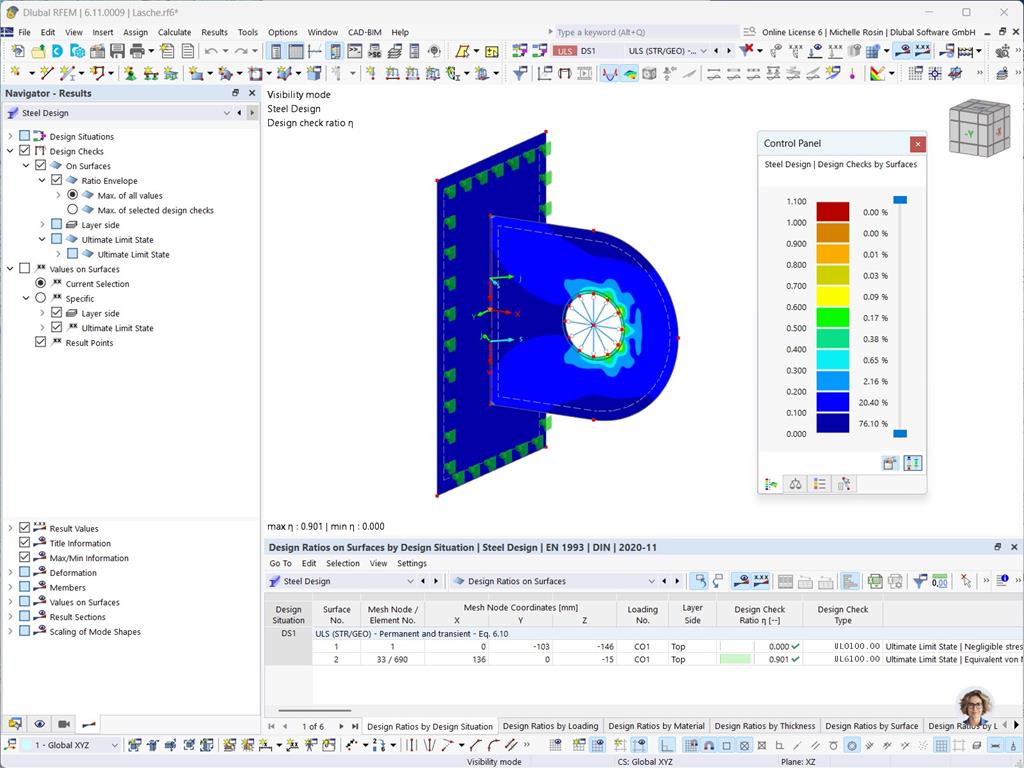1024x768 pixels.
Task: Click the decimal places 0.00 icon above the table
Action: [941, 581]
